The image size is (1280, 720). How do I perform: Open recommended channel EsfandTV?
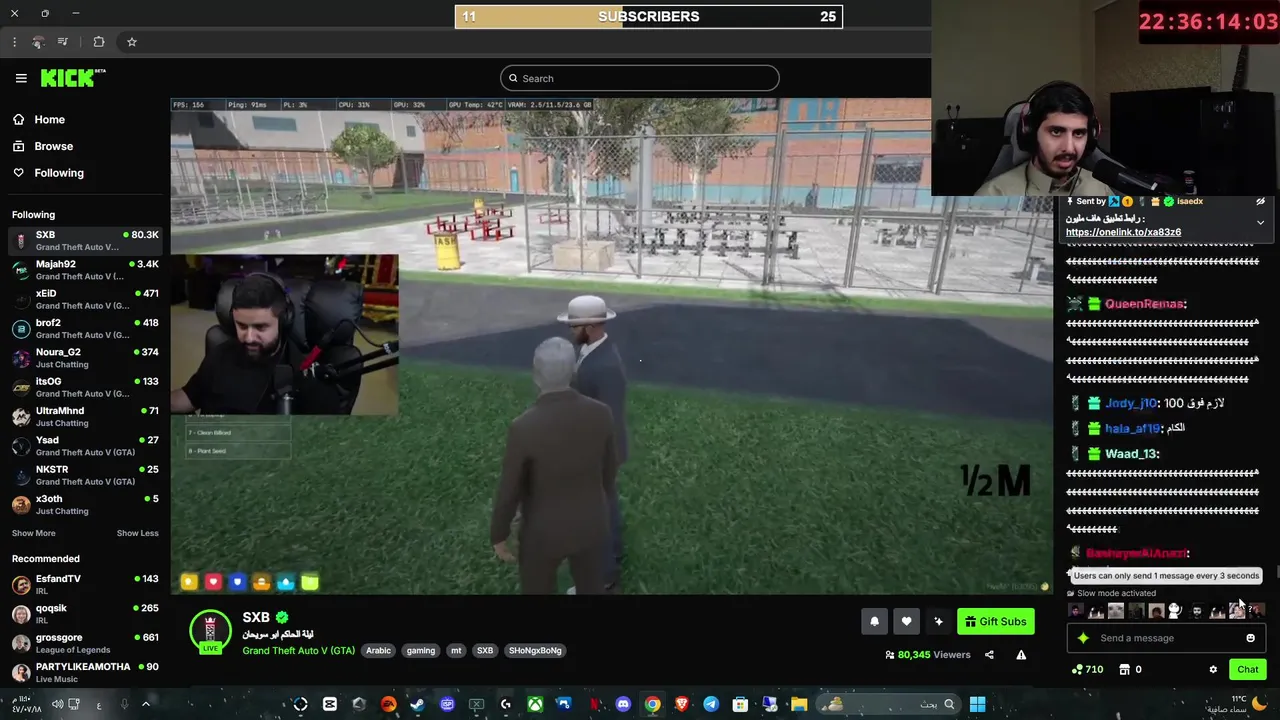pos(85,585)
